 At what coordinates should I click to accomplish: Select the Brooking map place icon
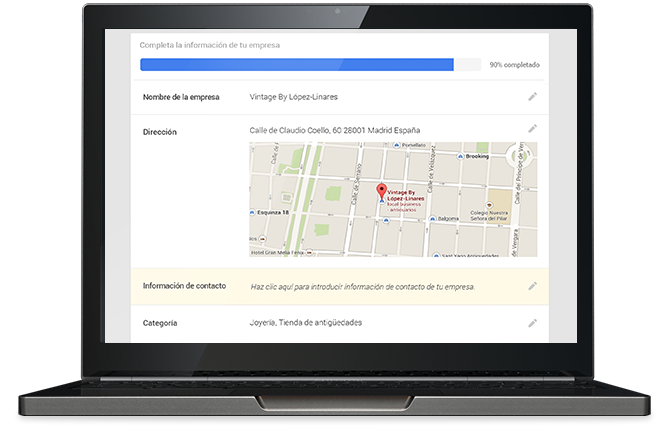point(460,157)
